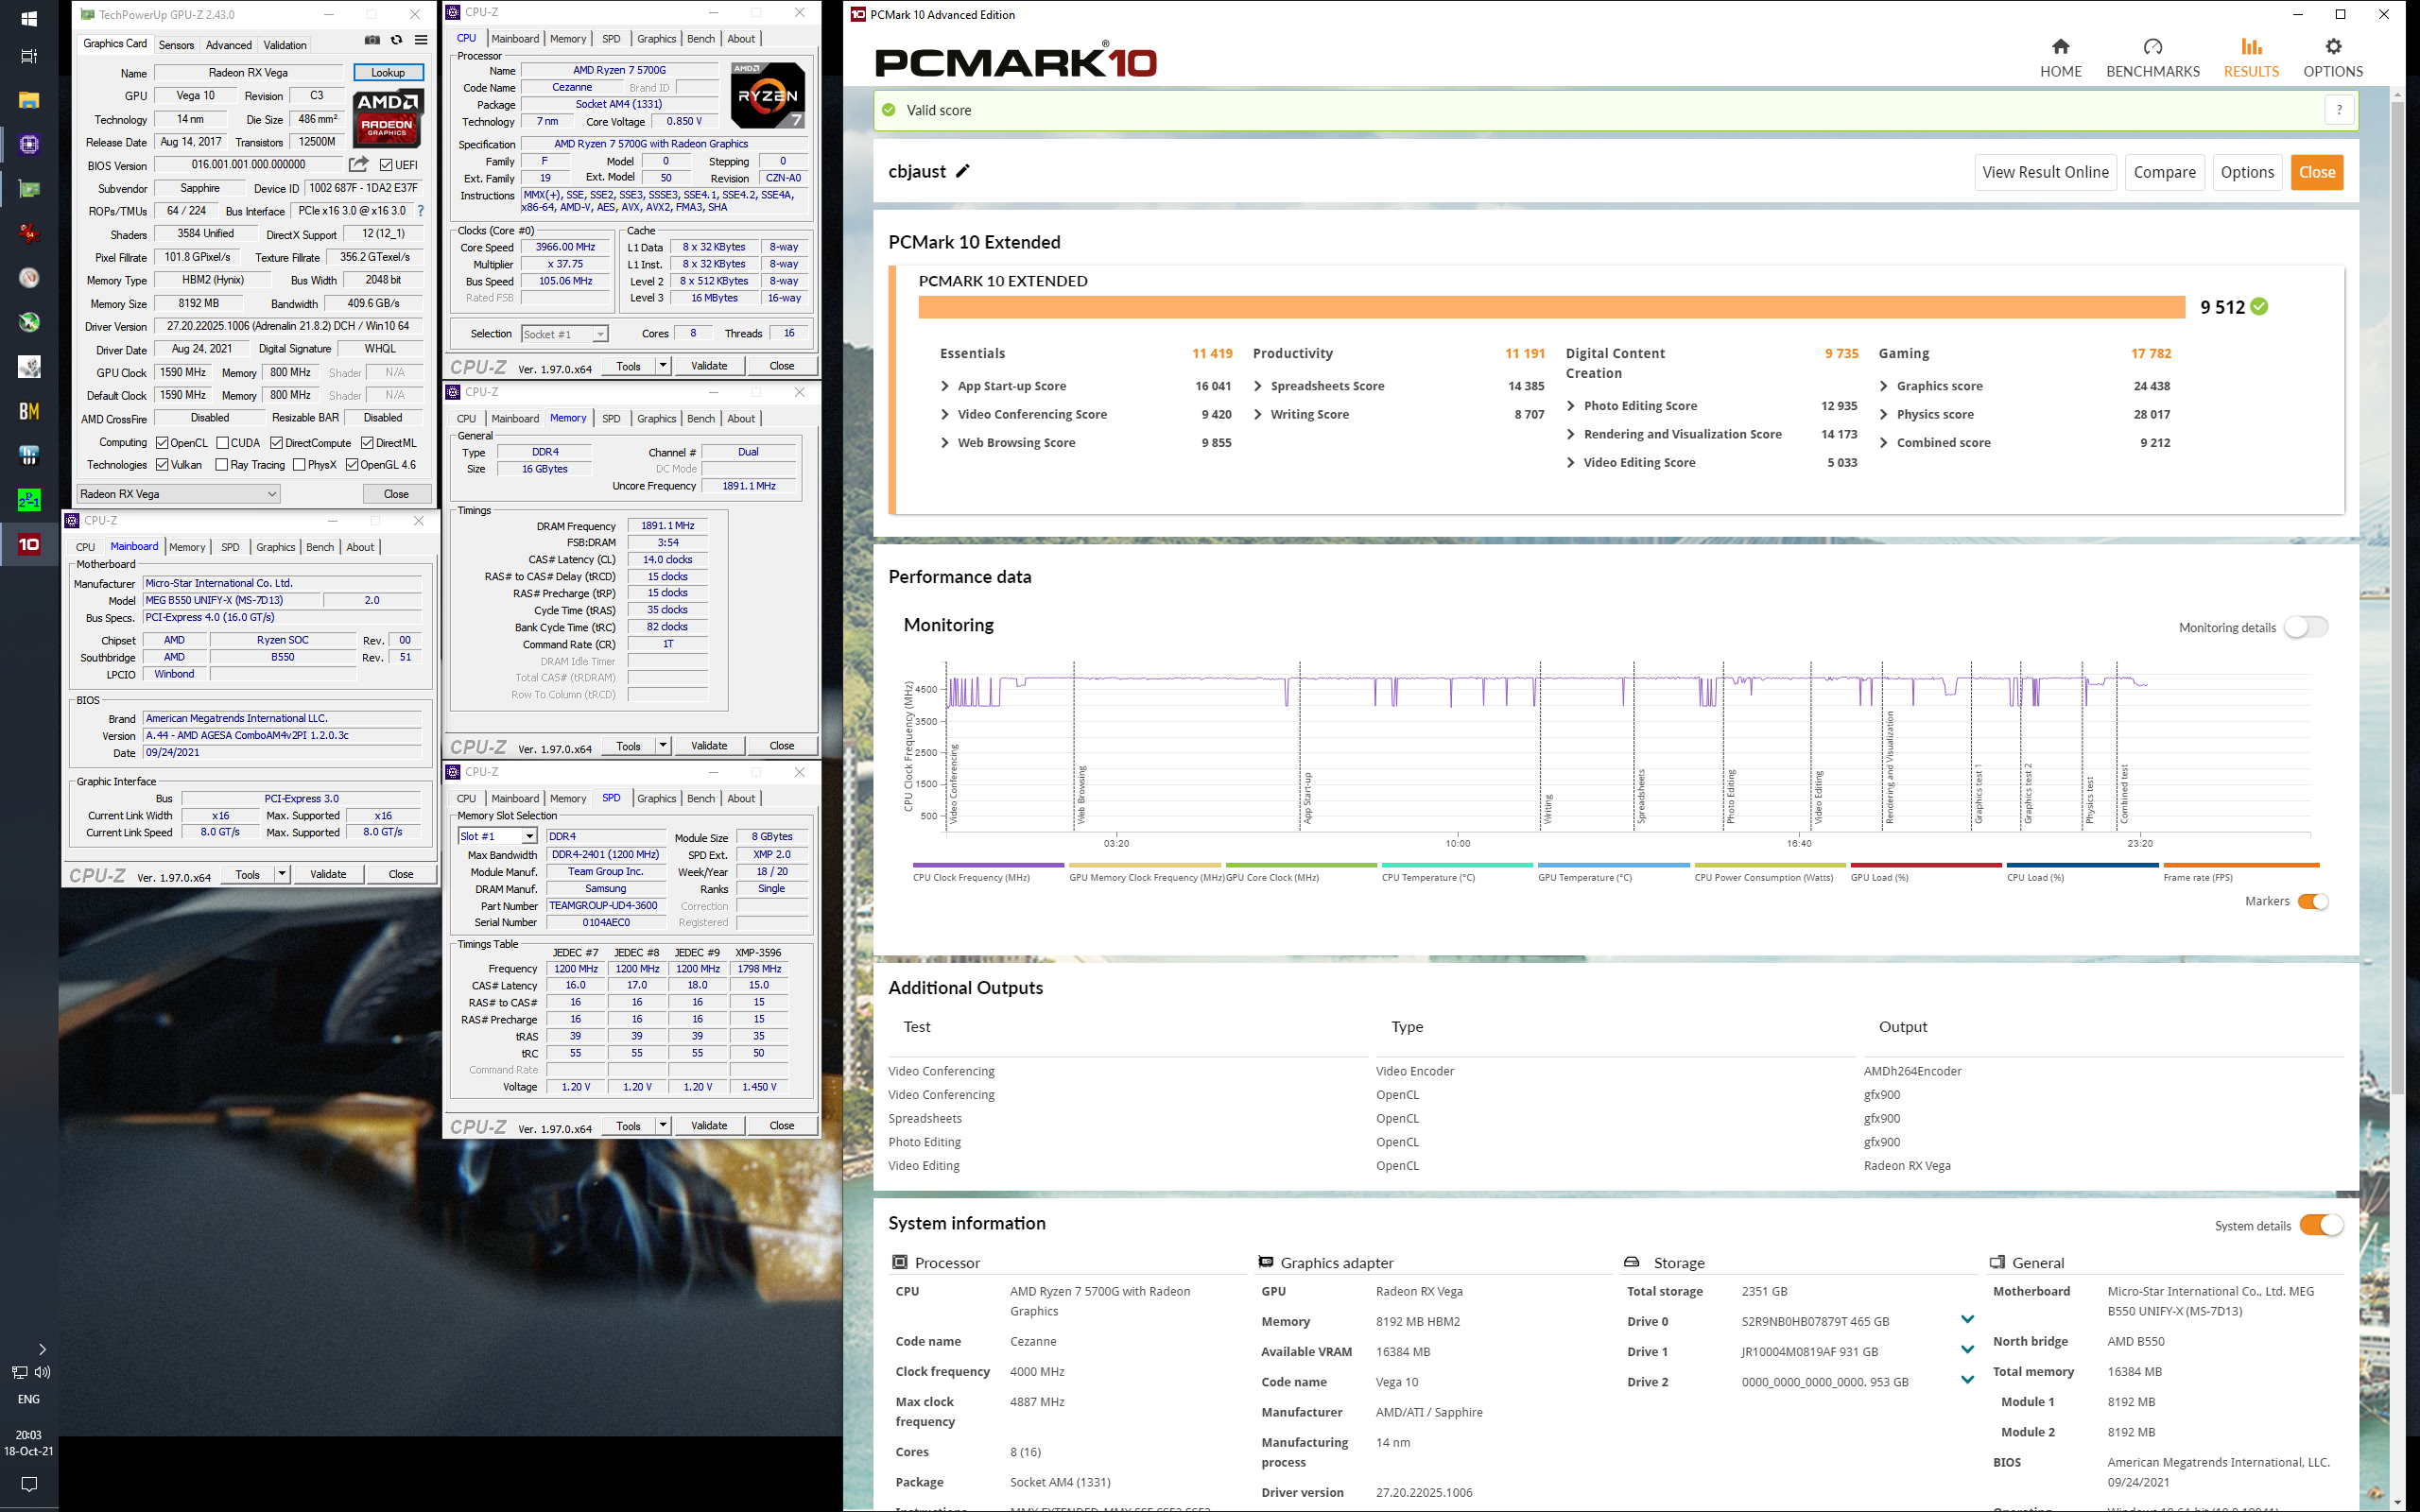This screenshot has width=2420, height=1512.
Task: Expand the Graphics score row
Action: click(1884, 386)
